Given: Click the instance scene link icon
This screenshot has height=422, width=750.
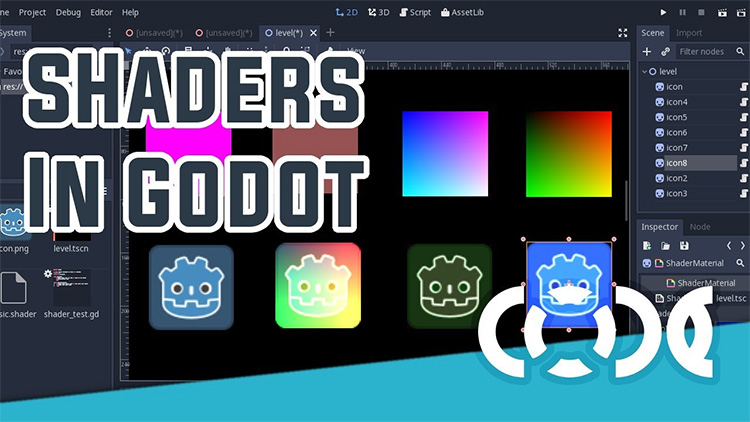Looking at the screenshot, I should click(665, 51).
